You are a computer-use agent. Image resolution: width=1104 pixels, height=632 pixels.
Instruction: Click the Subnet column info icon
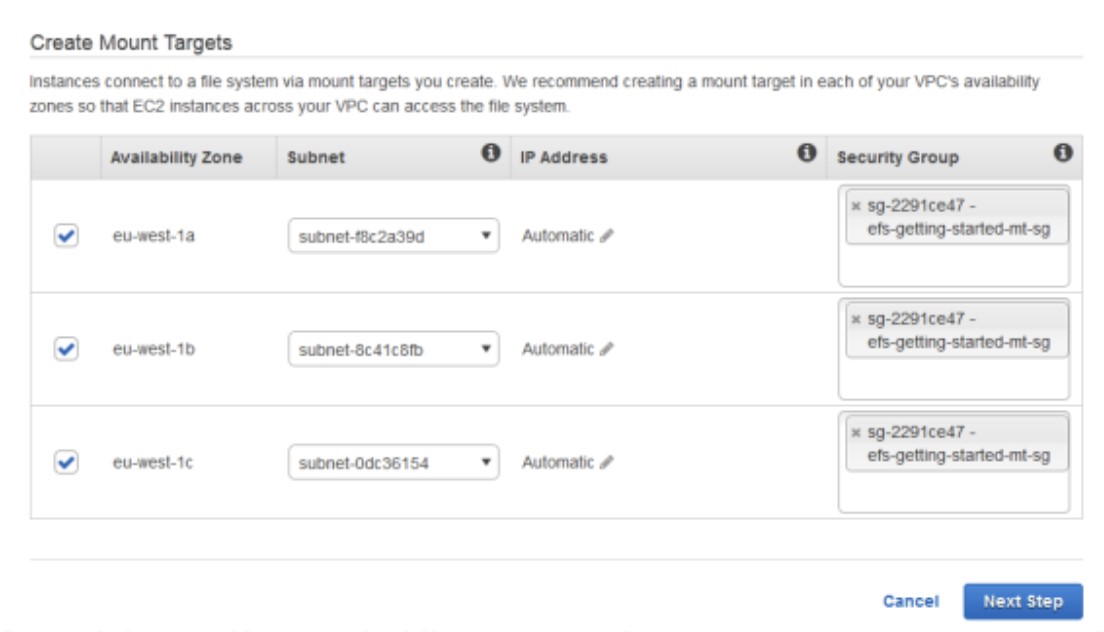(x=490, y=154)
